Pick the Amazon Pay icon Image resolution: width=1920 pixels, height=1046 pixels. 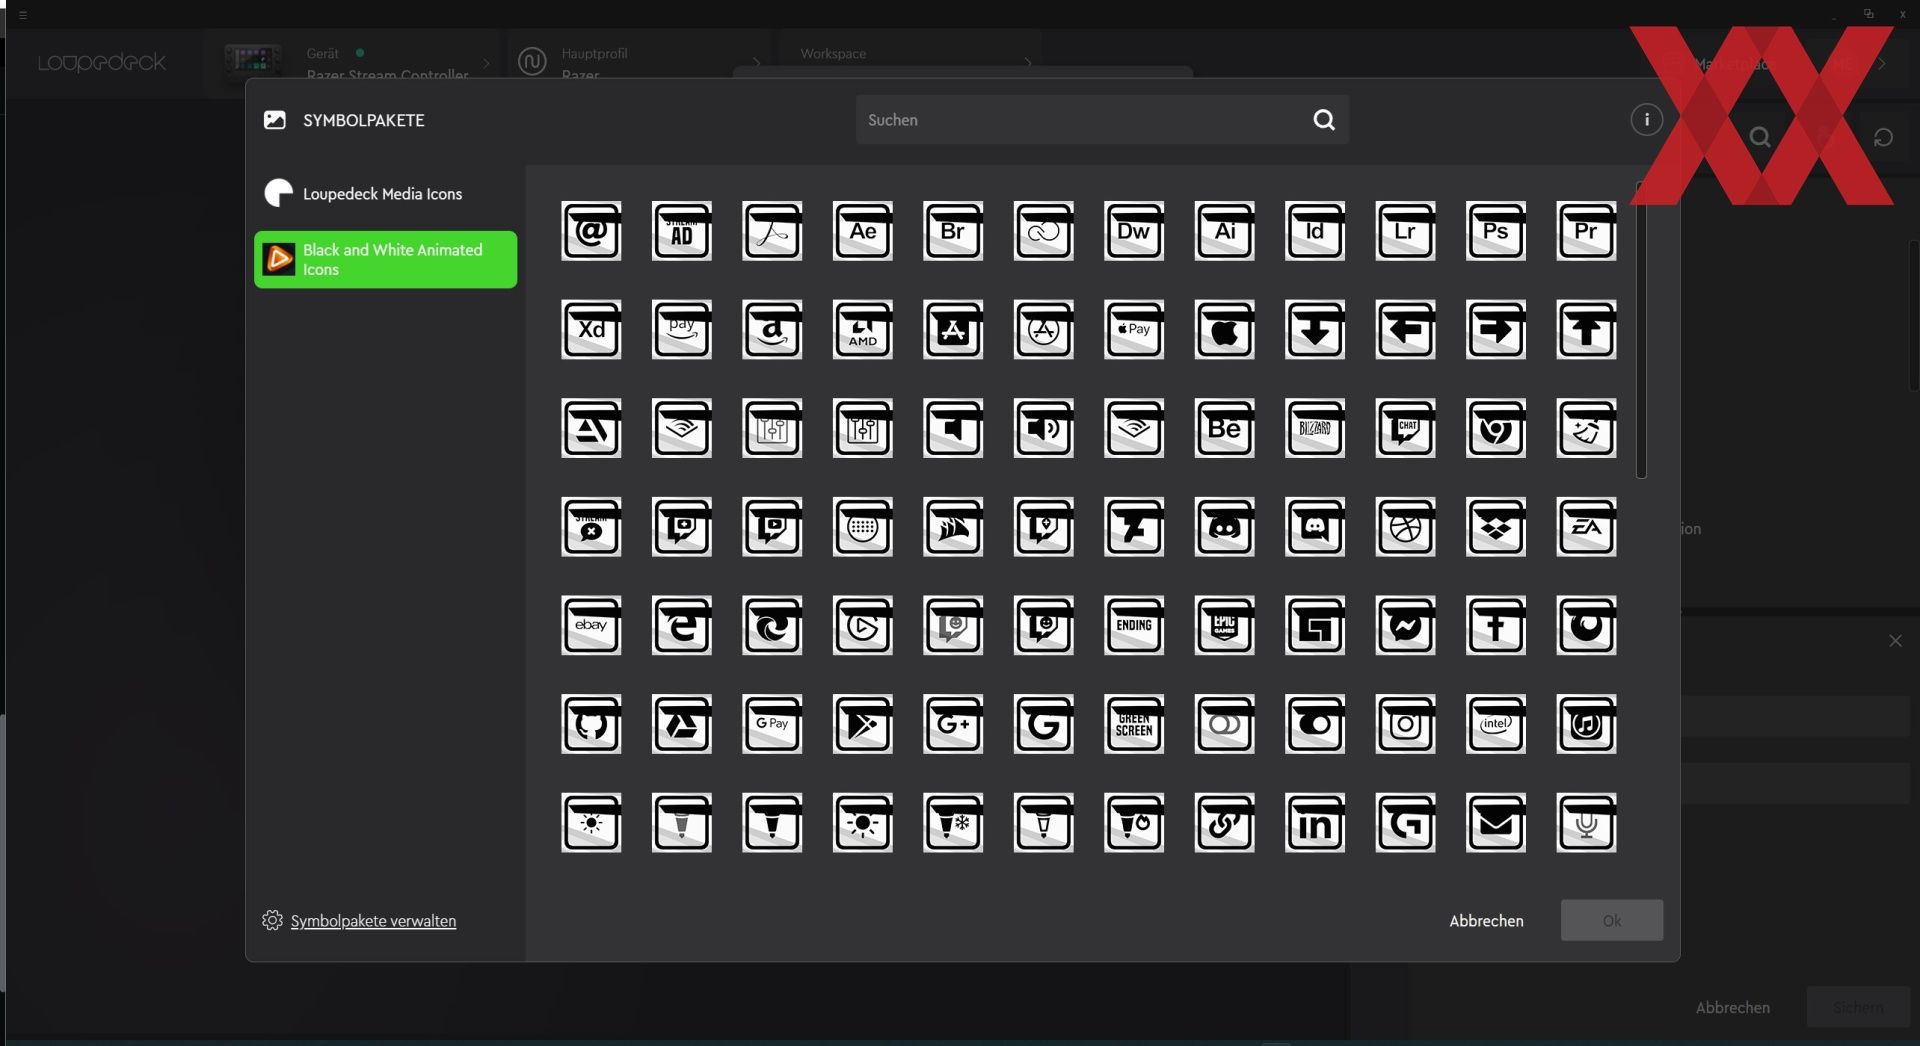tap(682, 330)
